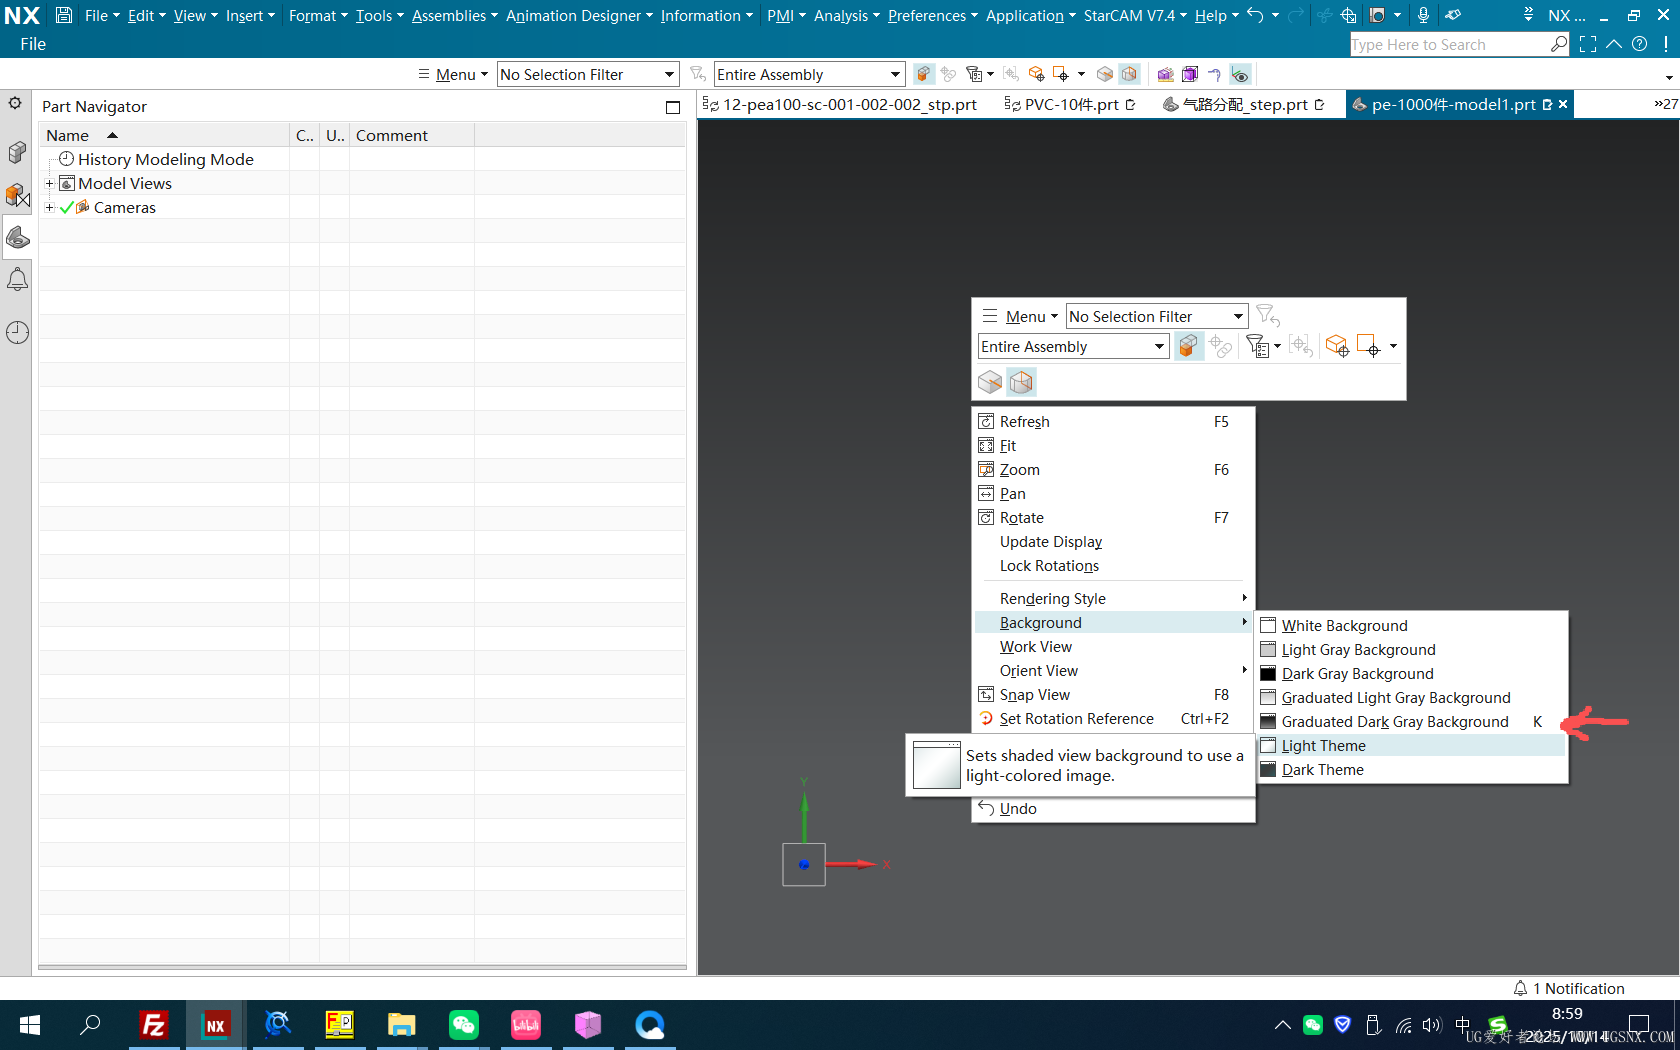Pick the Dark Gray Background swatch
Viewport: 1680px width, 1050px height.
(1268, 674)
